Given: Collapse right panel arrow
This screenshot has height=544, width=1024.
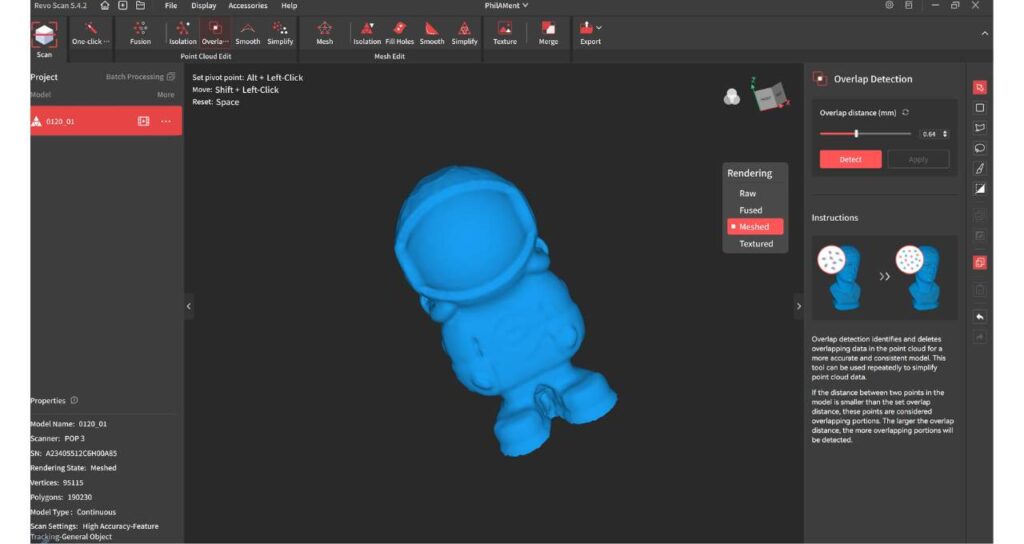Looking at the screenshot, I should tap(799, 306).
